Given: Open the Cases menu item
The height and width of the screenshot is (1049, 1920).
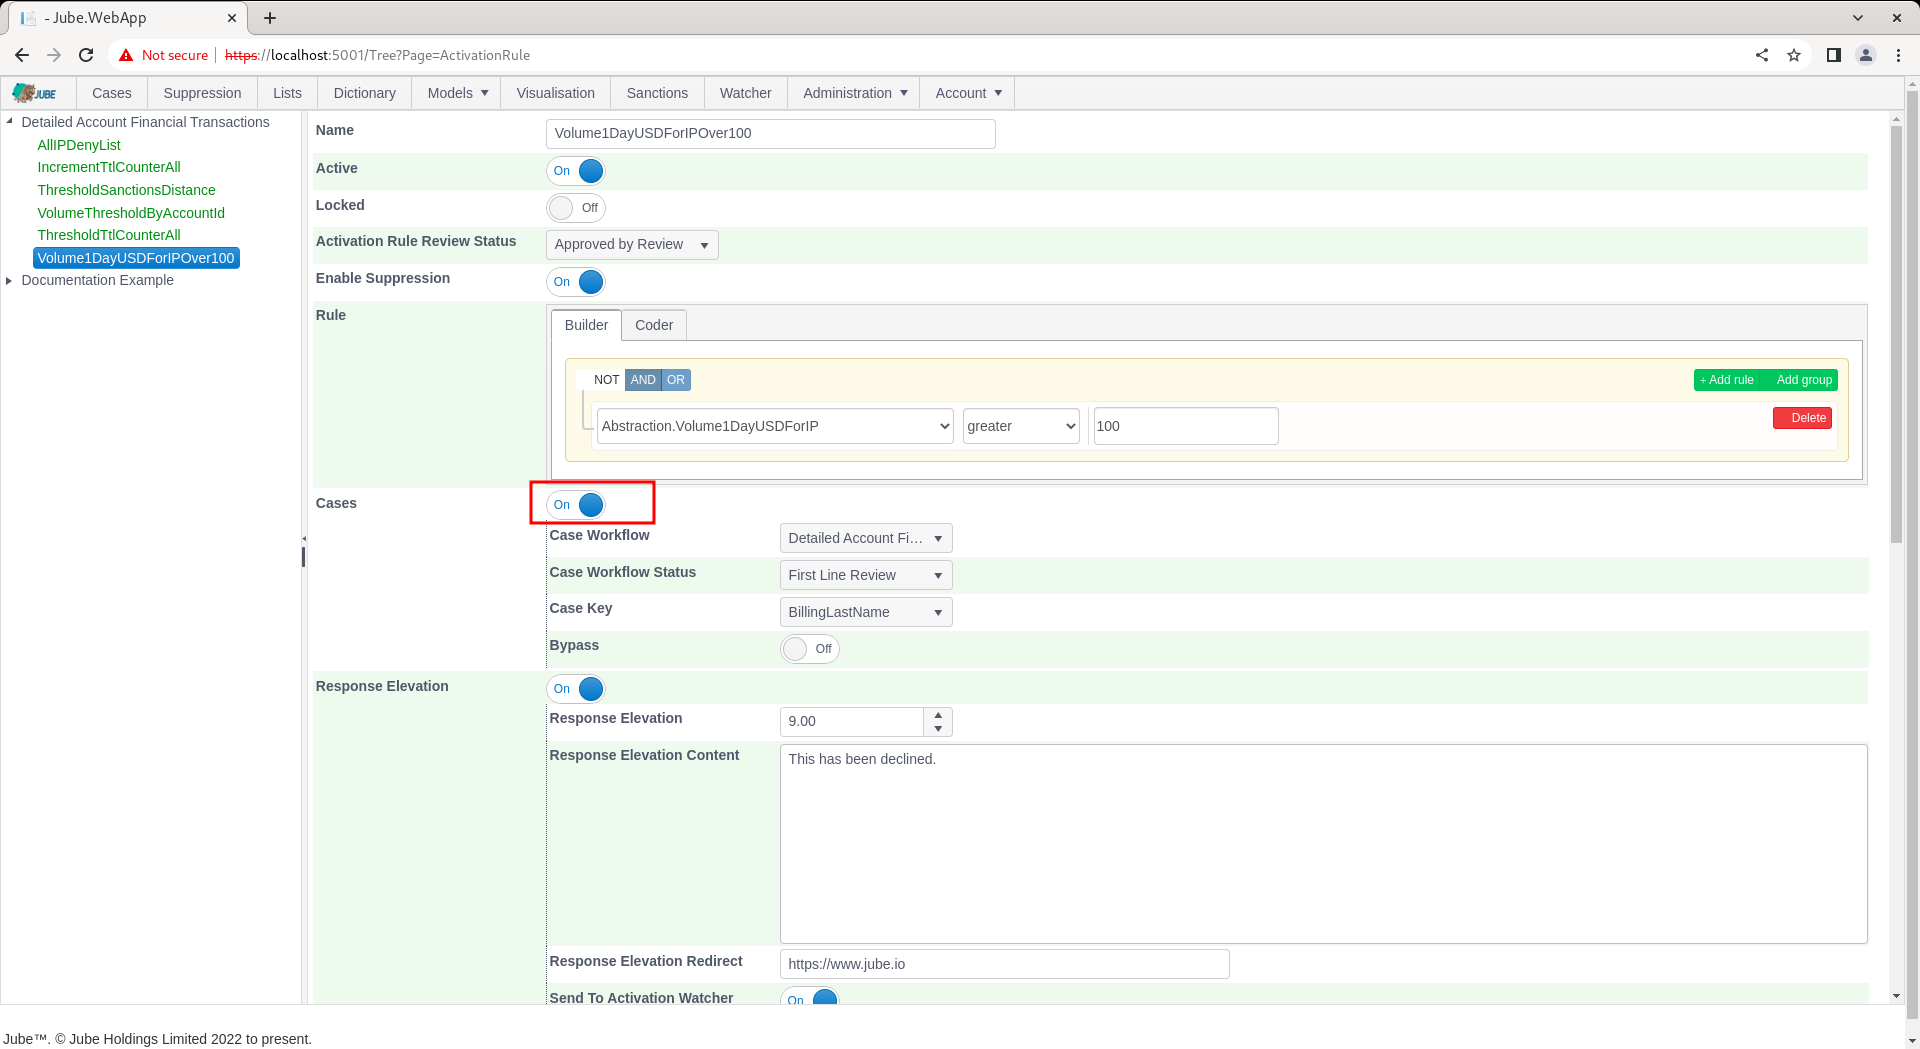Looking at the screenshot, I should pos(112,93).
